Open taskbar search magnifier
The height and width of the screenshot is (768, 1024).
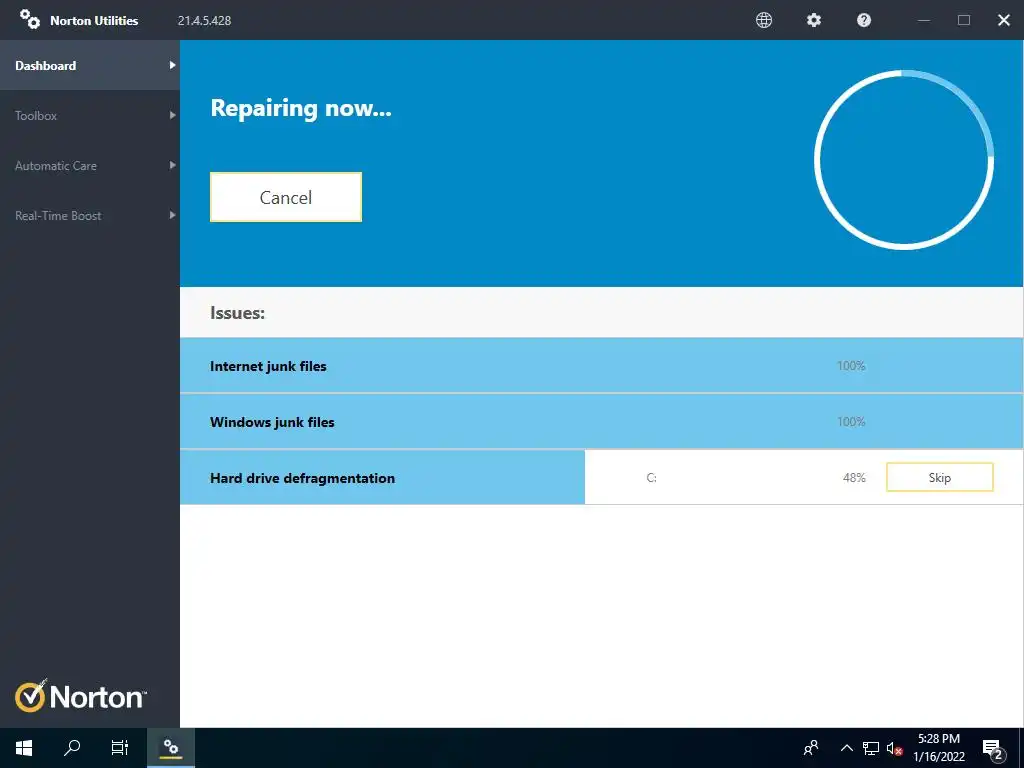(72, 748)
